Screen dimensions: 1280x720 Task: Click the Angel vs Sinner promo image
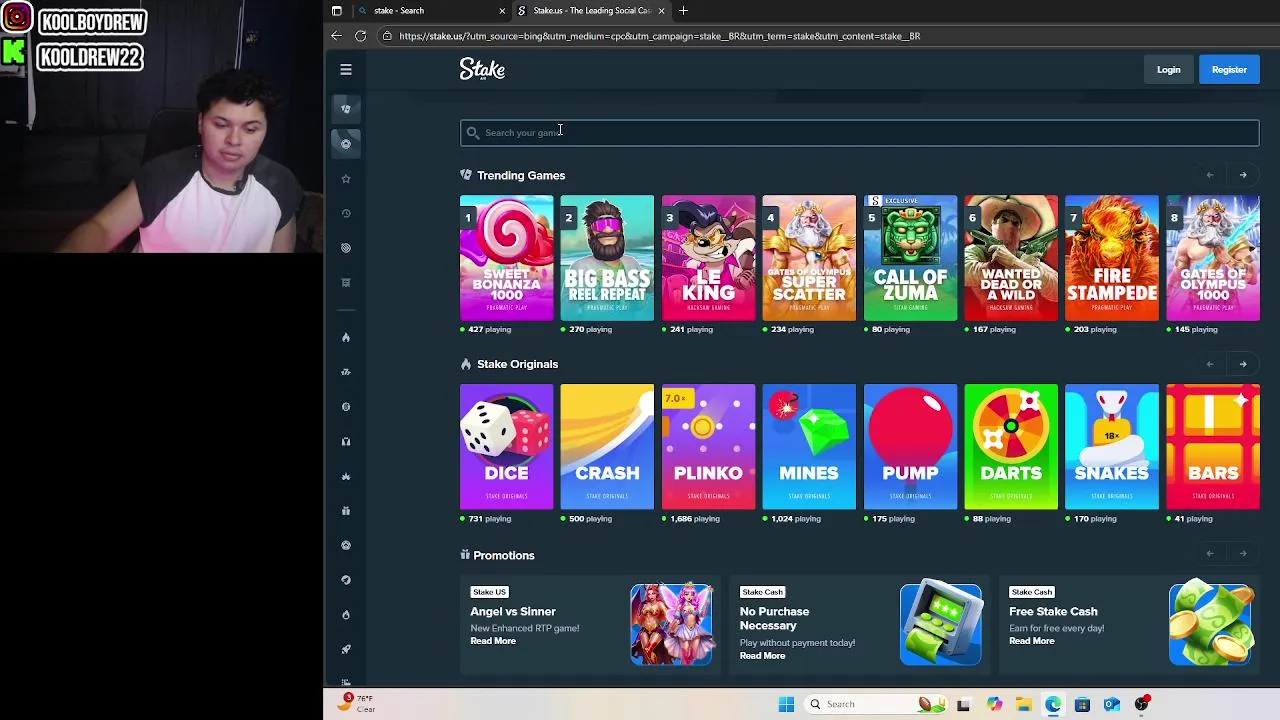tap(671, 625)
